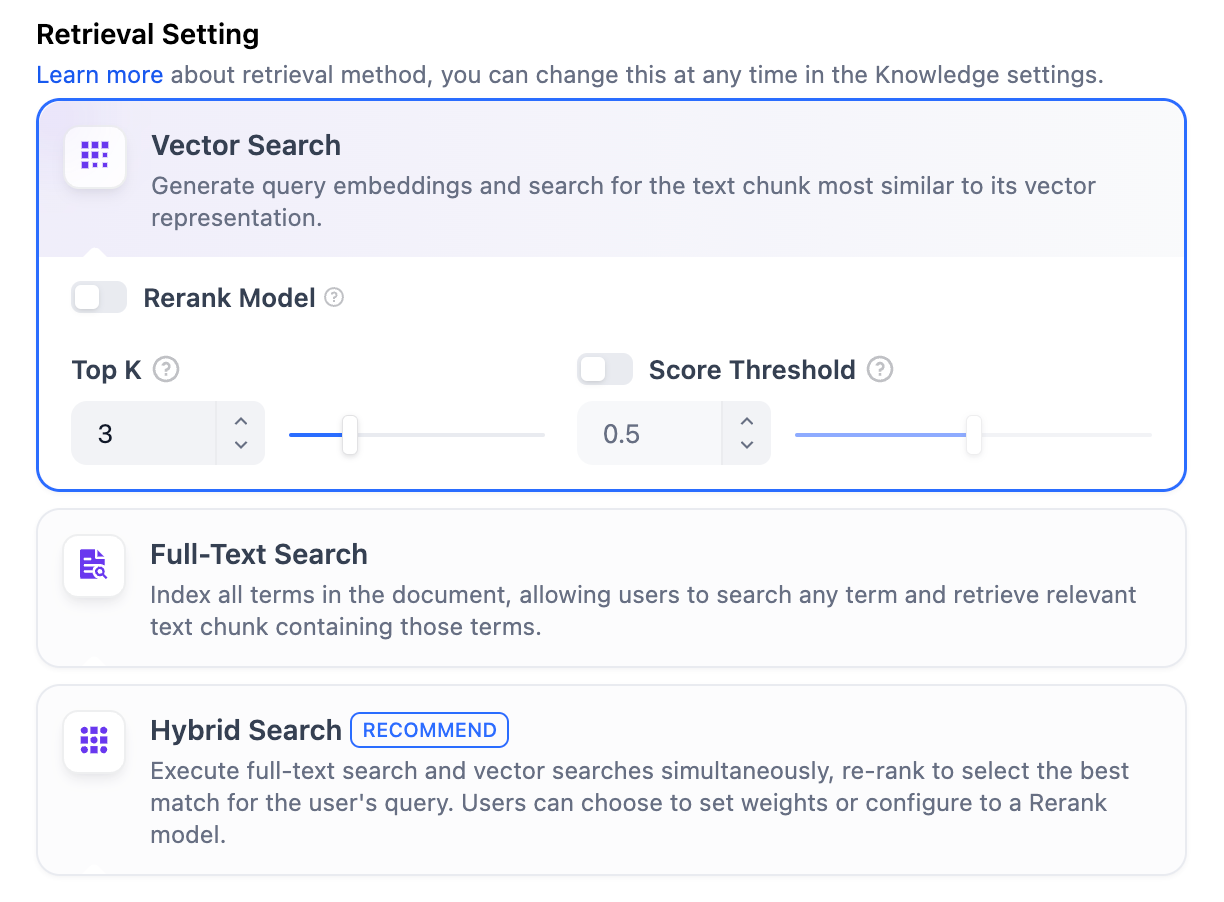Click the Top K help icon

point(167,370)
